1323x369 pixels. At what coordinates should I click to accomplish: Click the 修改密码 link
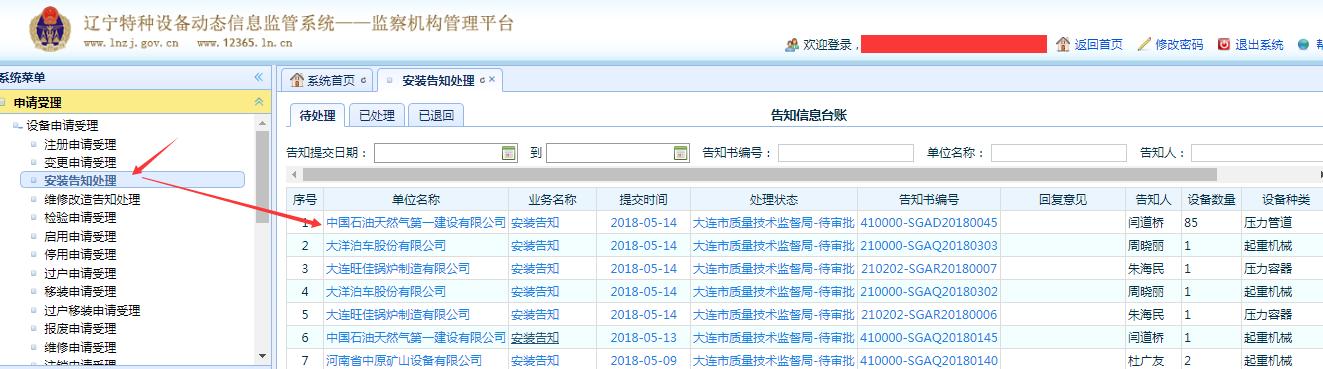[x=1179, y=45]
